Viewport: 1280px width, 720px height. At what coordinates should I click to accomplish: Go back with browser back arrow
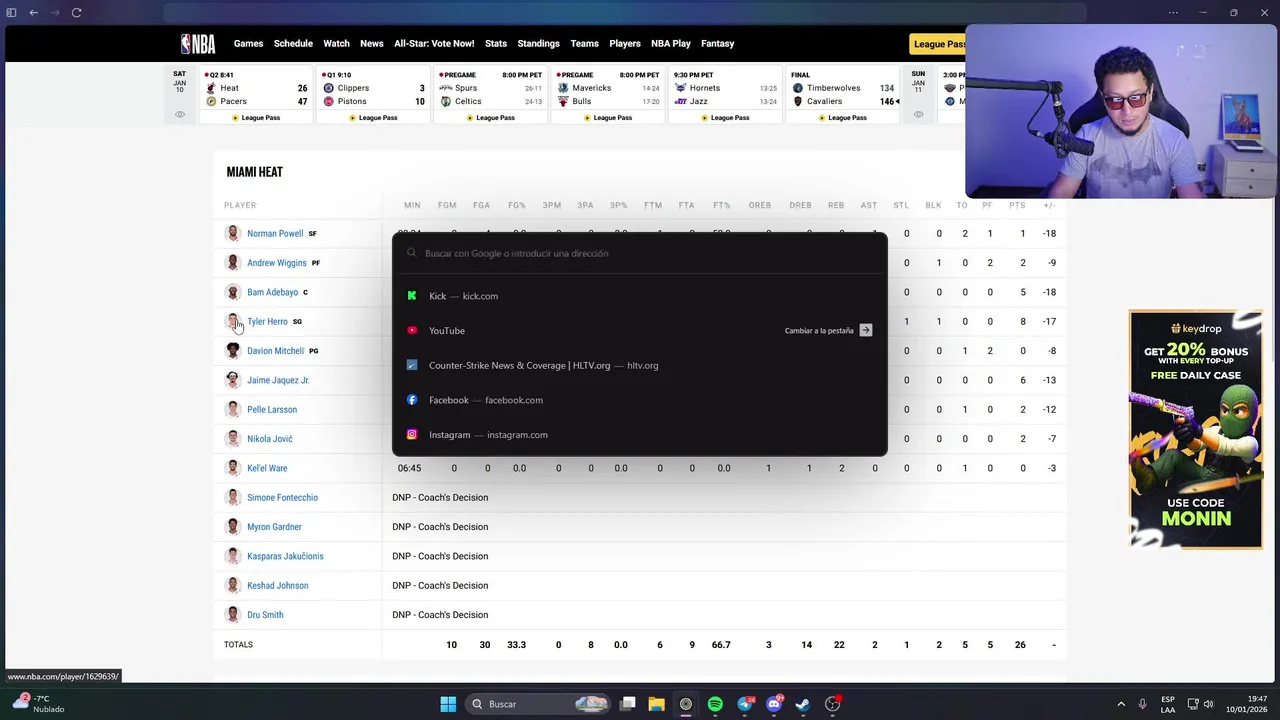pyautogui.click(x=33, y=12)
